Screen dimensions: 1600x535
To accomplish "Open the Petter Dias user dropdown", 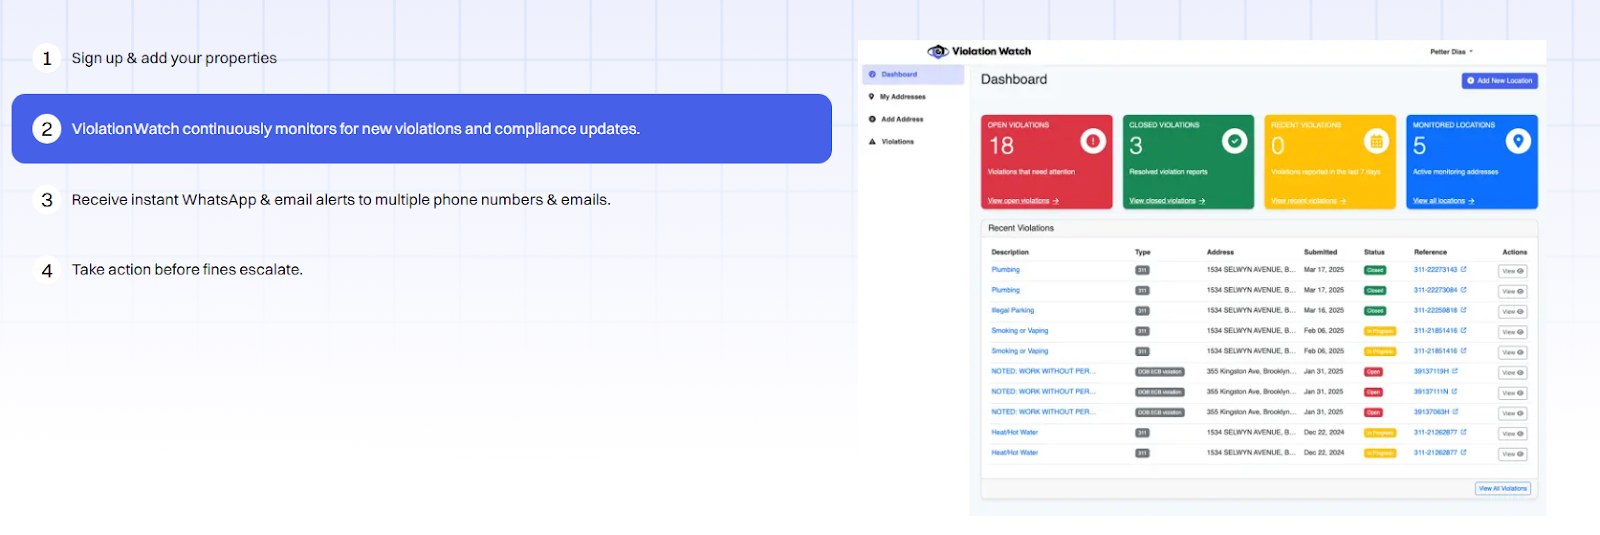I will click(1451, 52).
